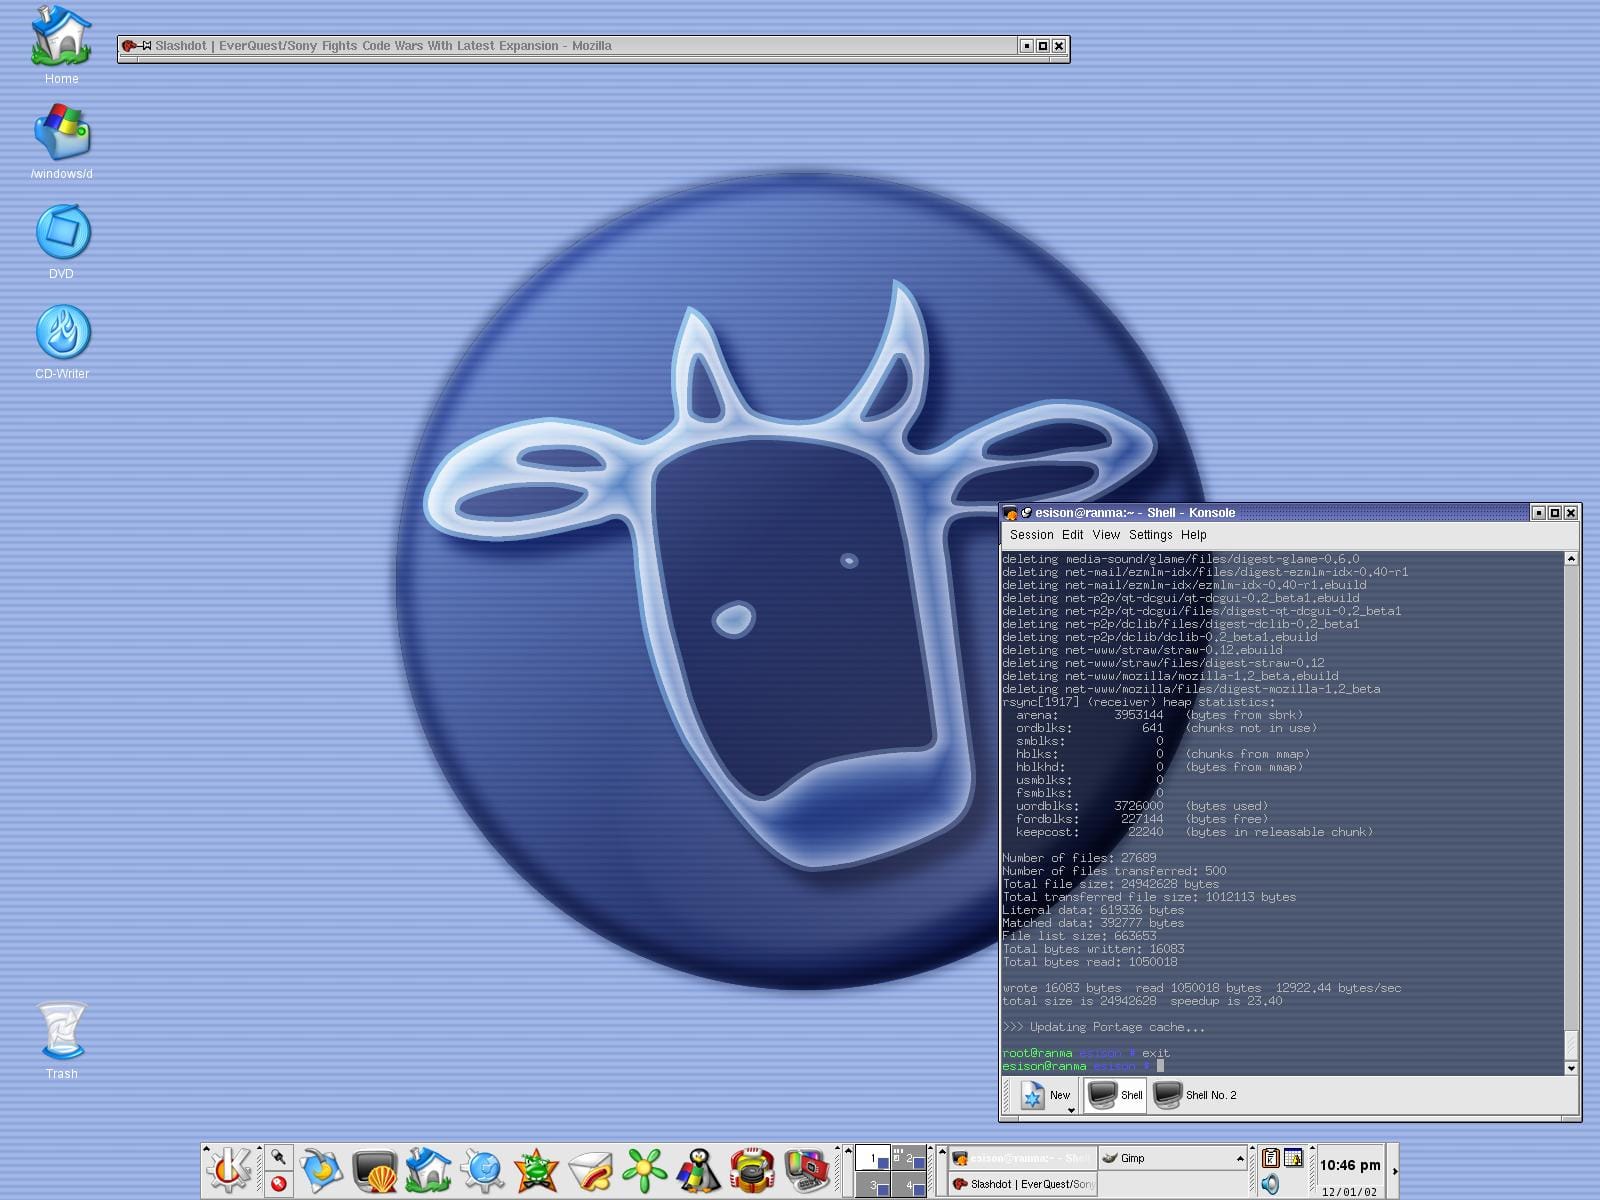Image resolution: width=1600 pixels, height=1200 pixels.
Task: Open the View menu in Konsole
Action: [1106, 535]
